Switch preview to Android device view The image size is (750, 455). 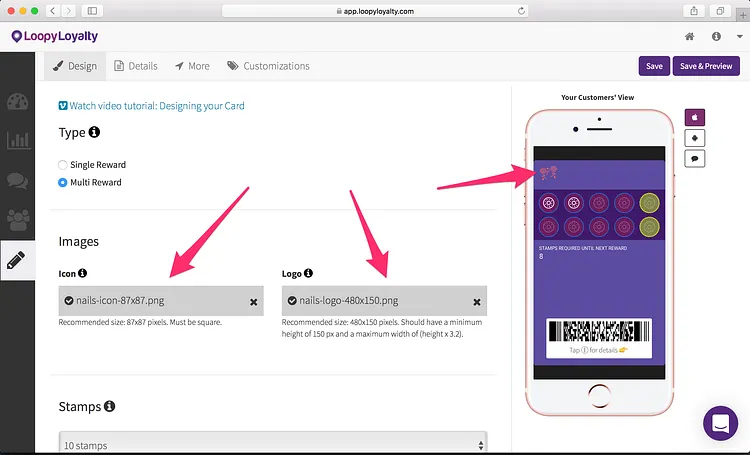pos(695,138)
